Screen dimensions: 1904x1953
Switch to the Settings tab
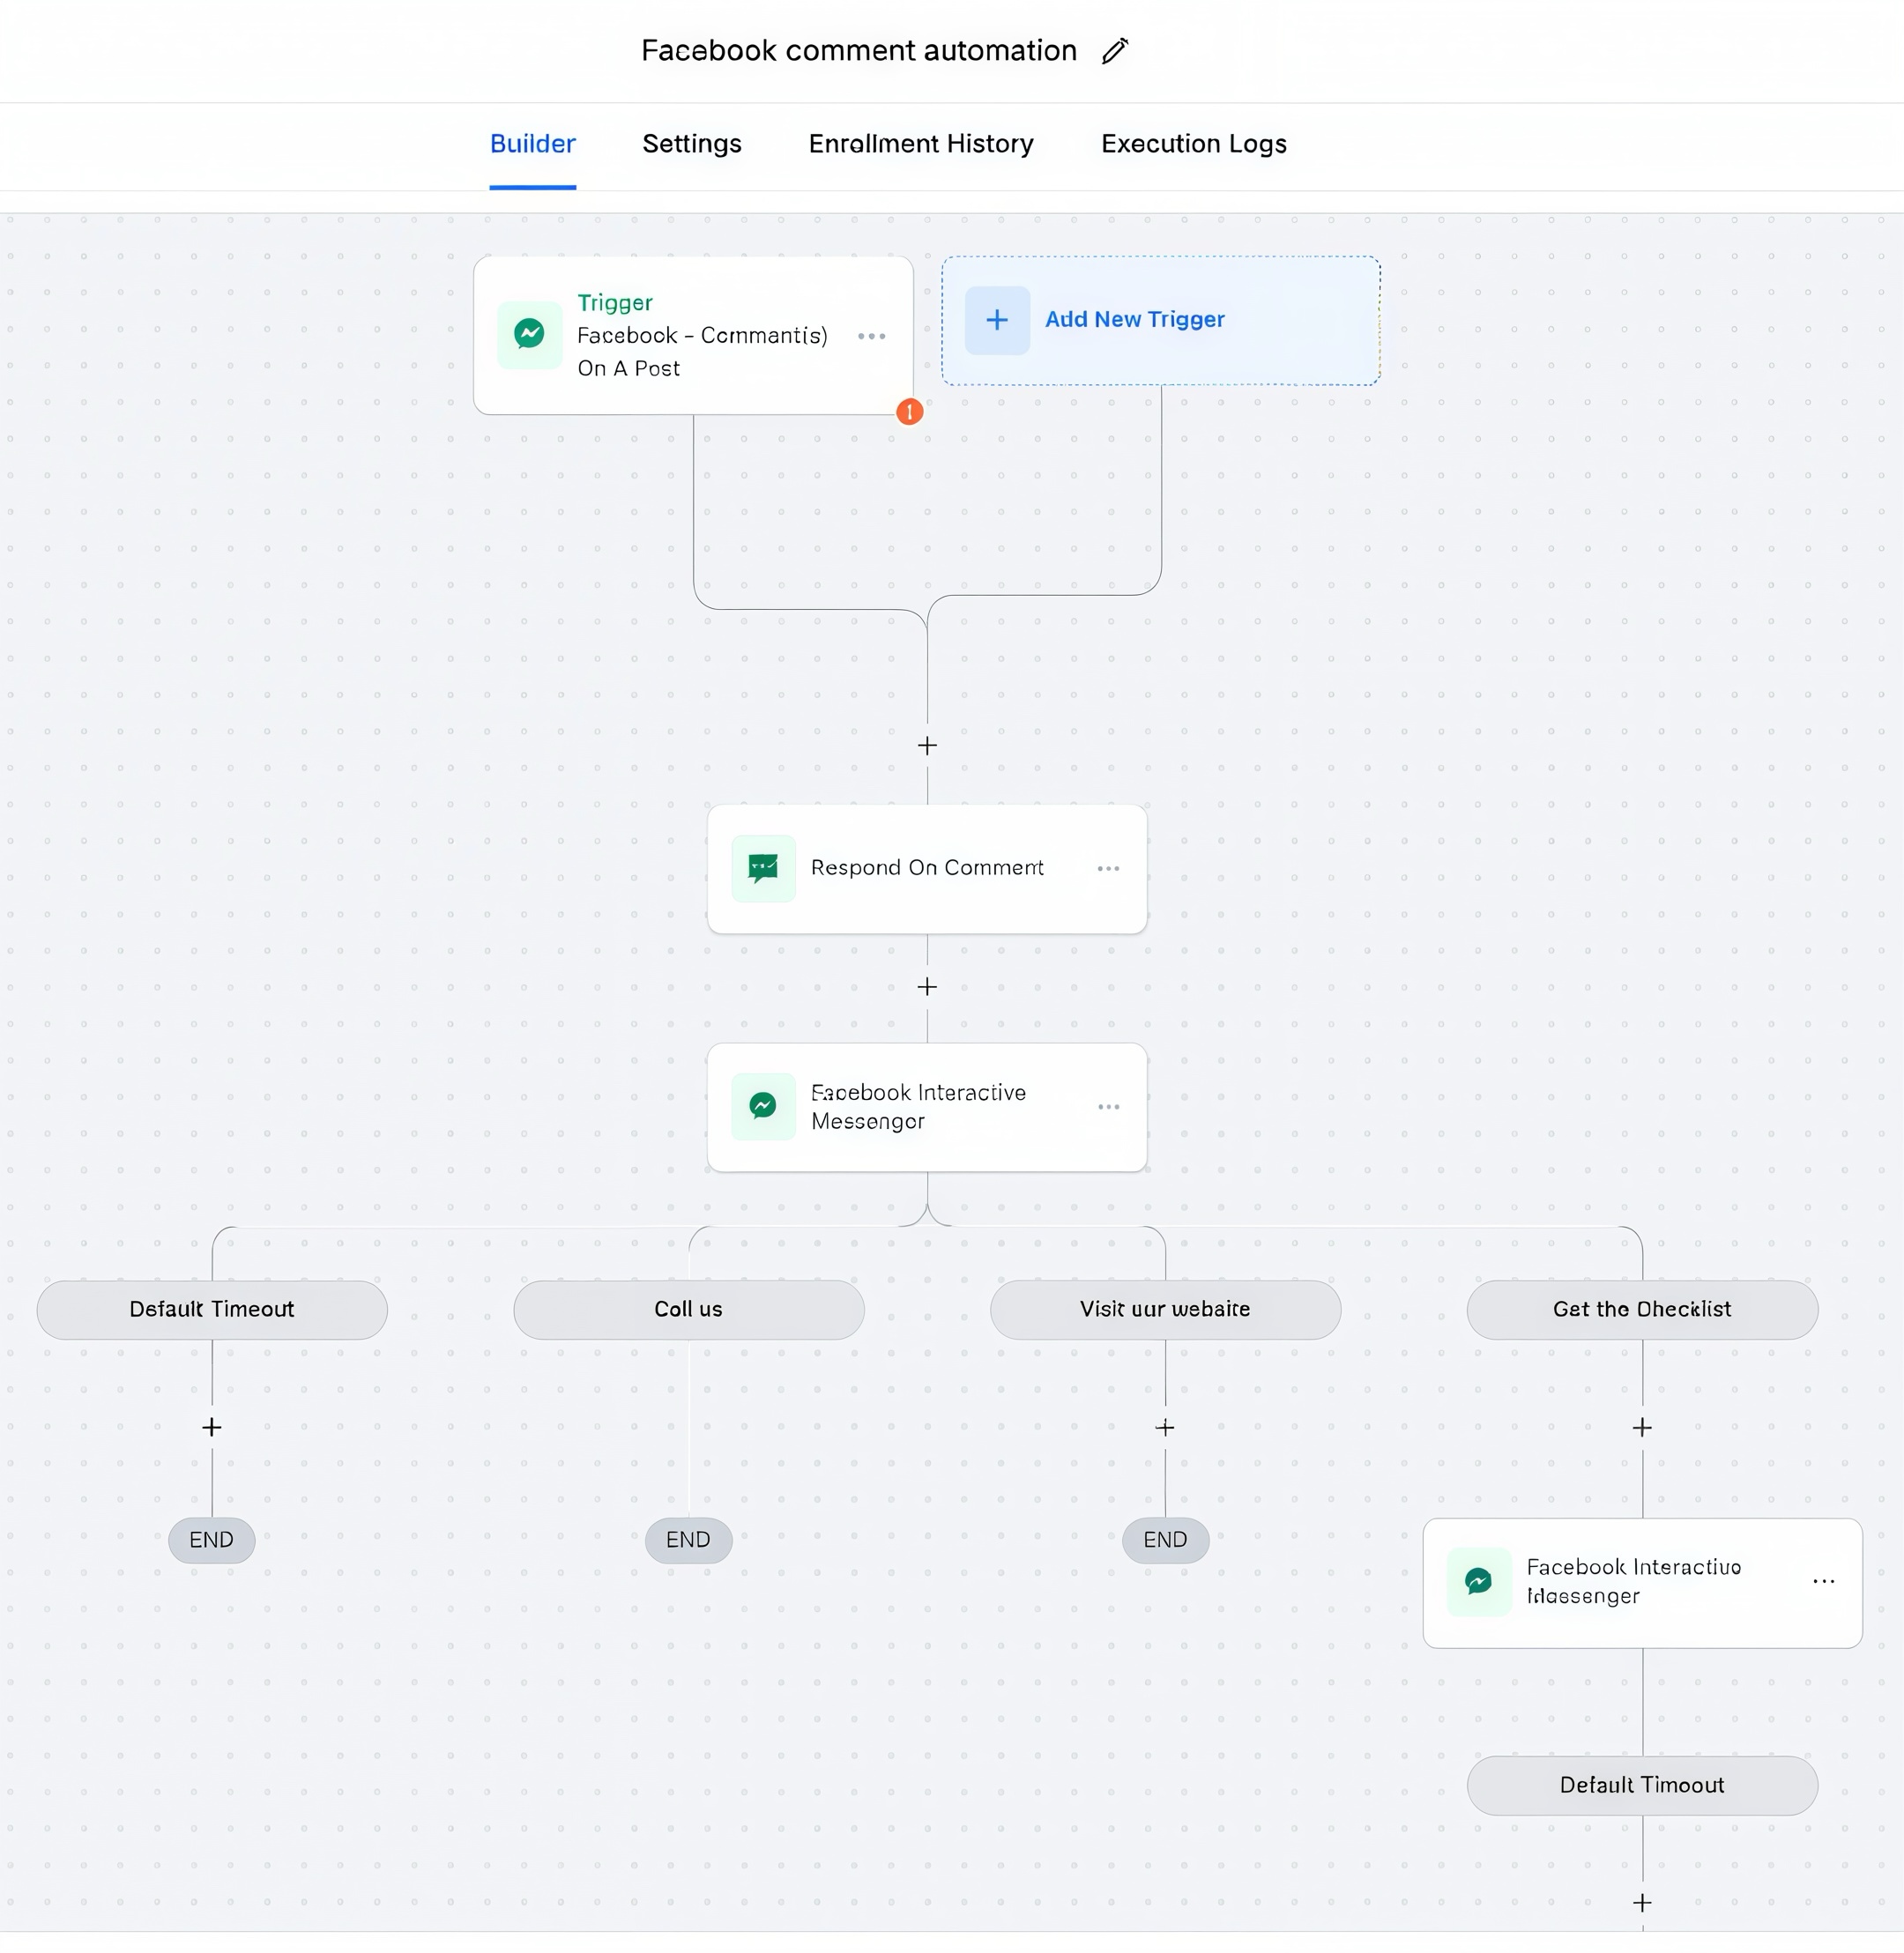(x=691, y=144)
